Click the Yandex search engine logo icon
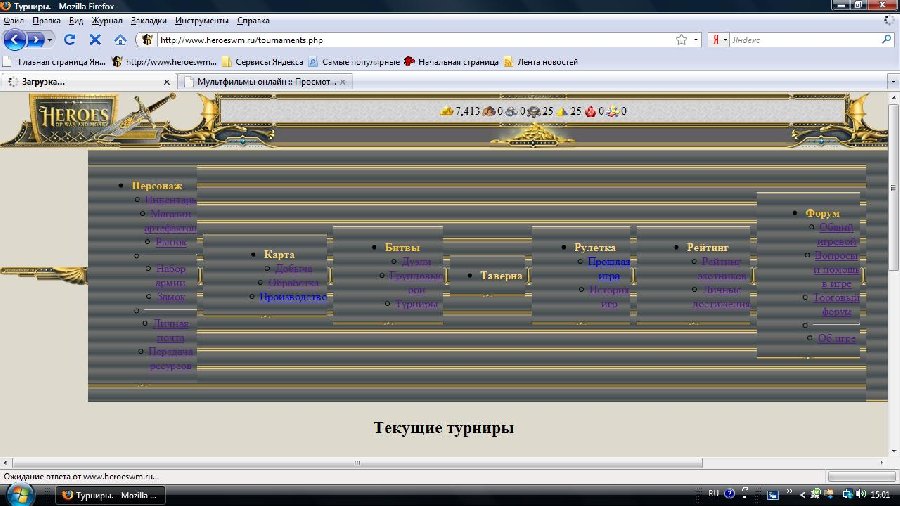This screenshot has width=900, height=506. (716, 40)
